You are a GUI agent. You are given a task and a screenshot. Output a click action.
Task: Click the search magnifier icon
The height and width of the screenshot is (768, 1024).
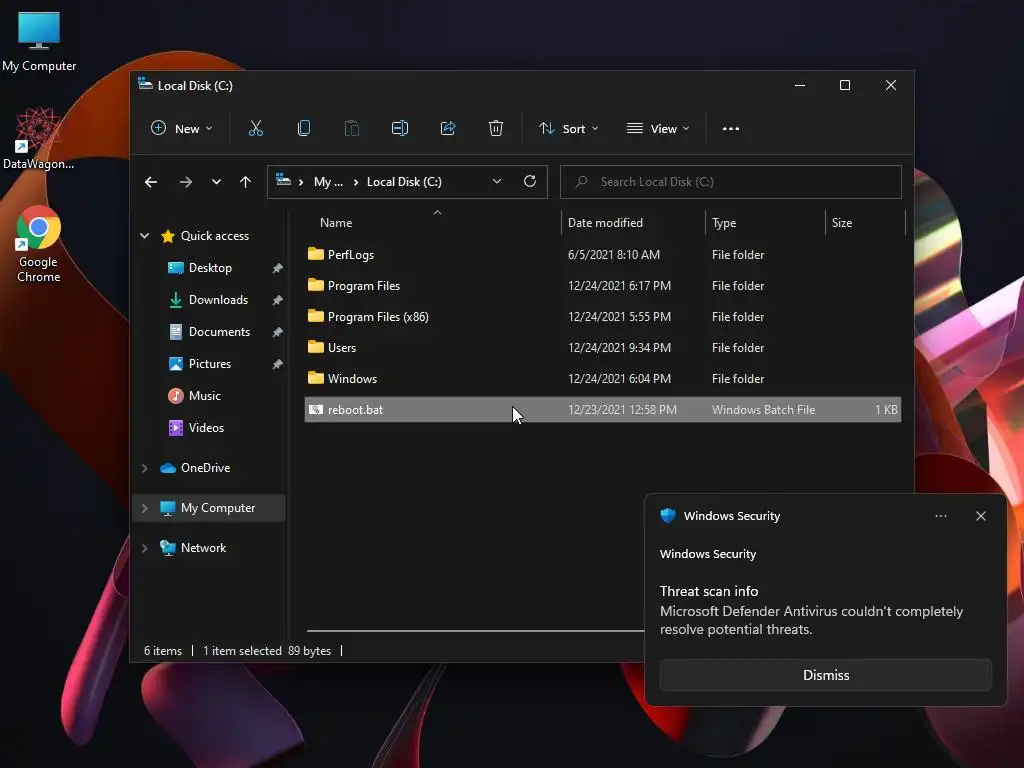(581, 182)
